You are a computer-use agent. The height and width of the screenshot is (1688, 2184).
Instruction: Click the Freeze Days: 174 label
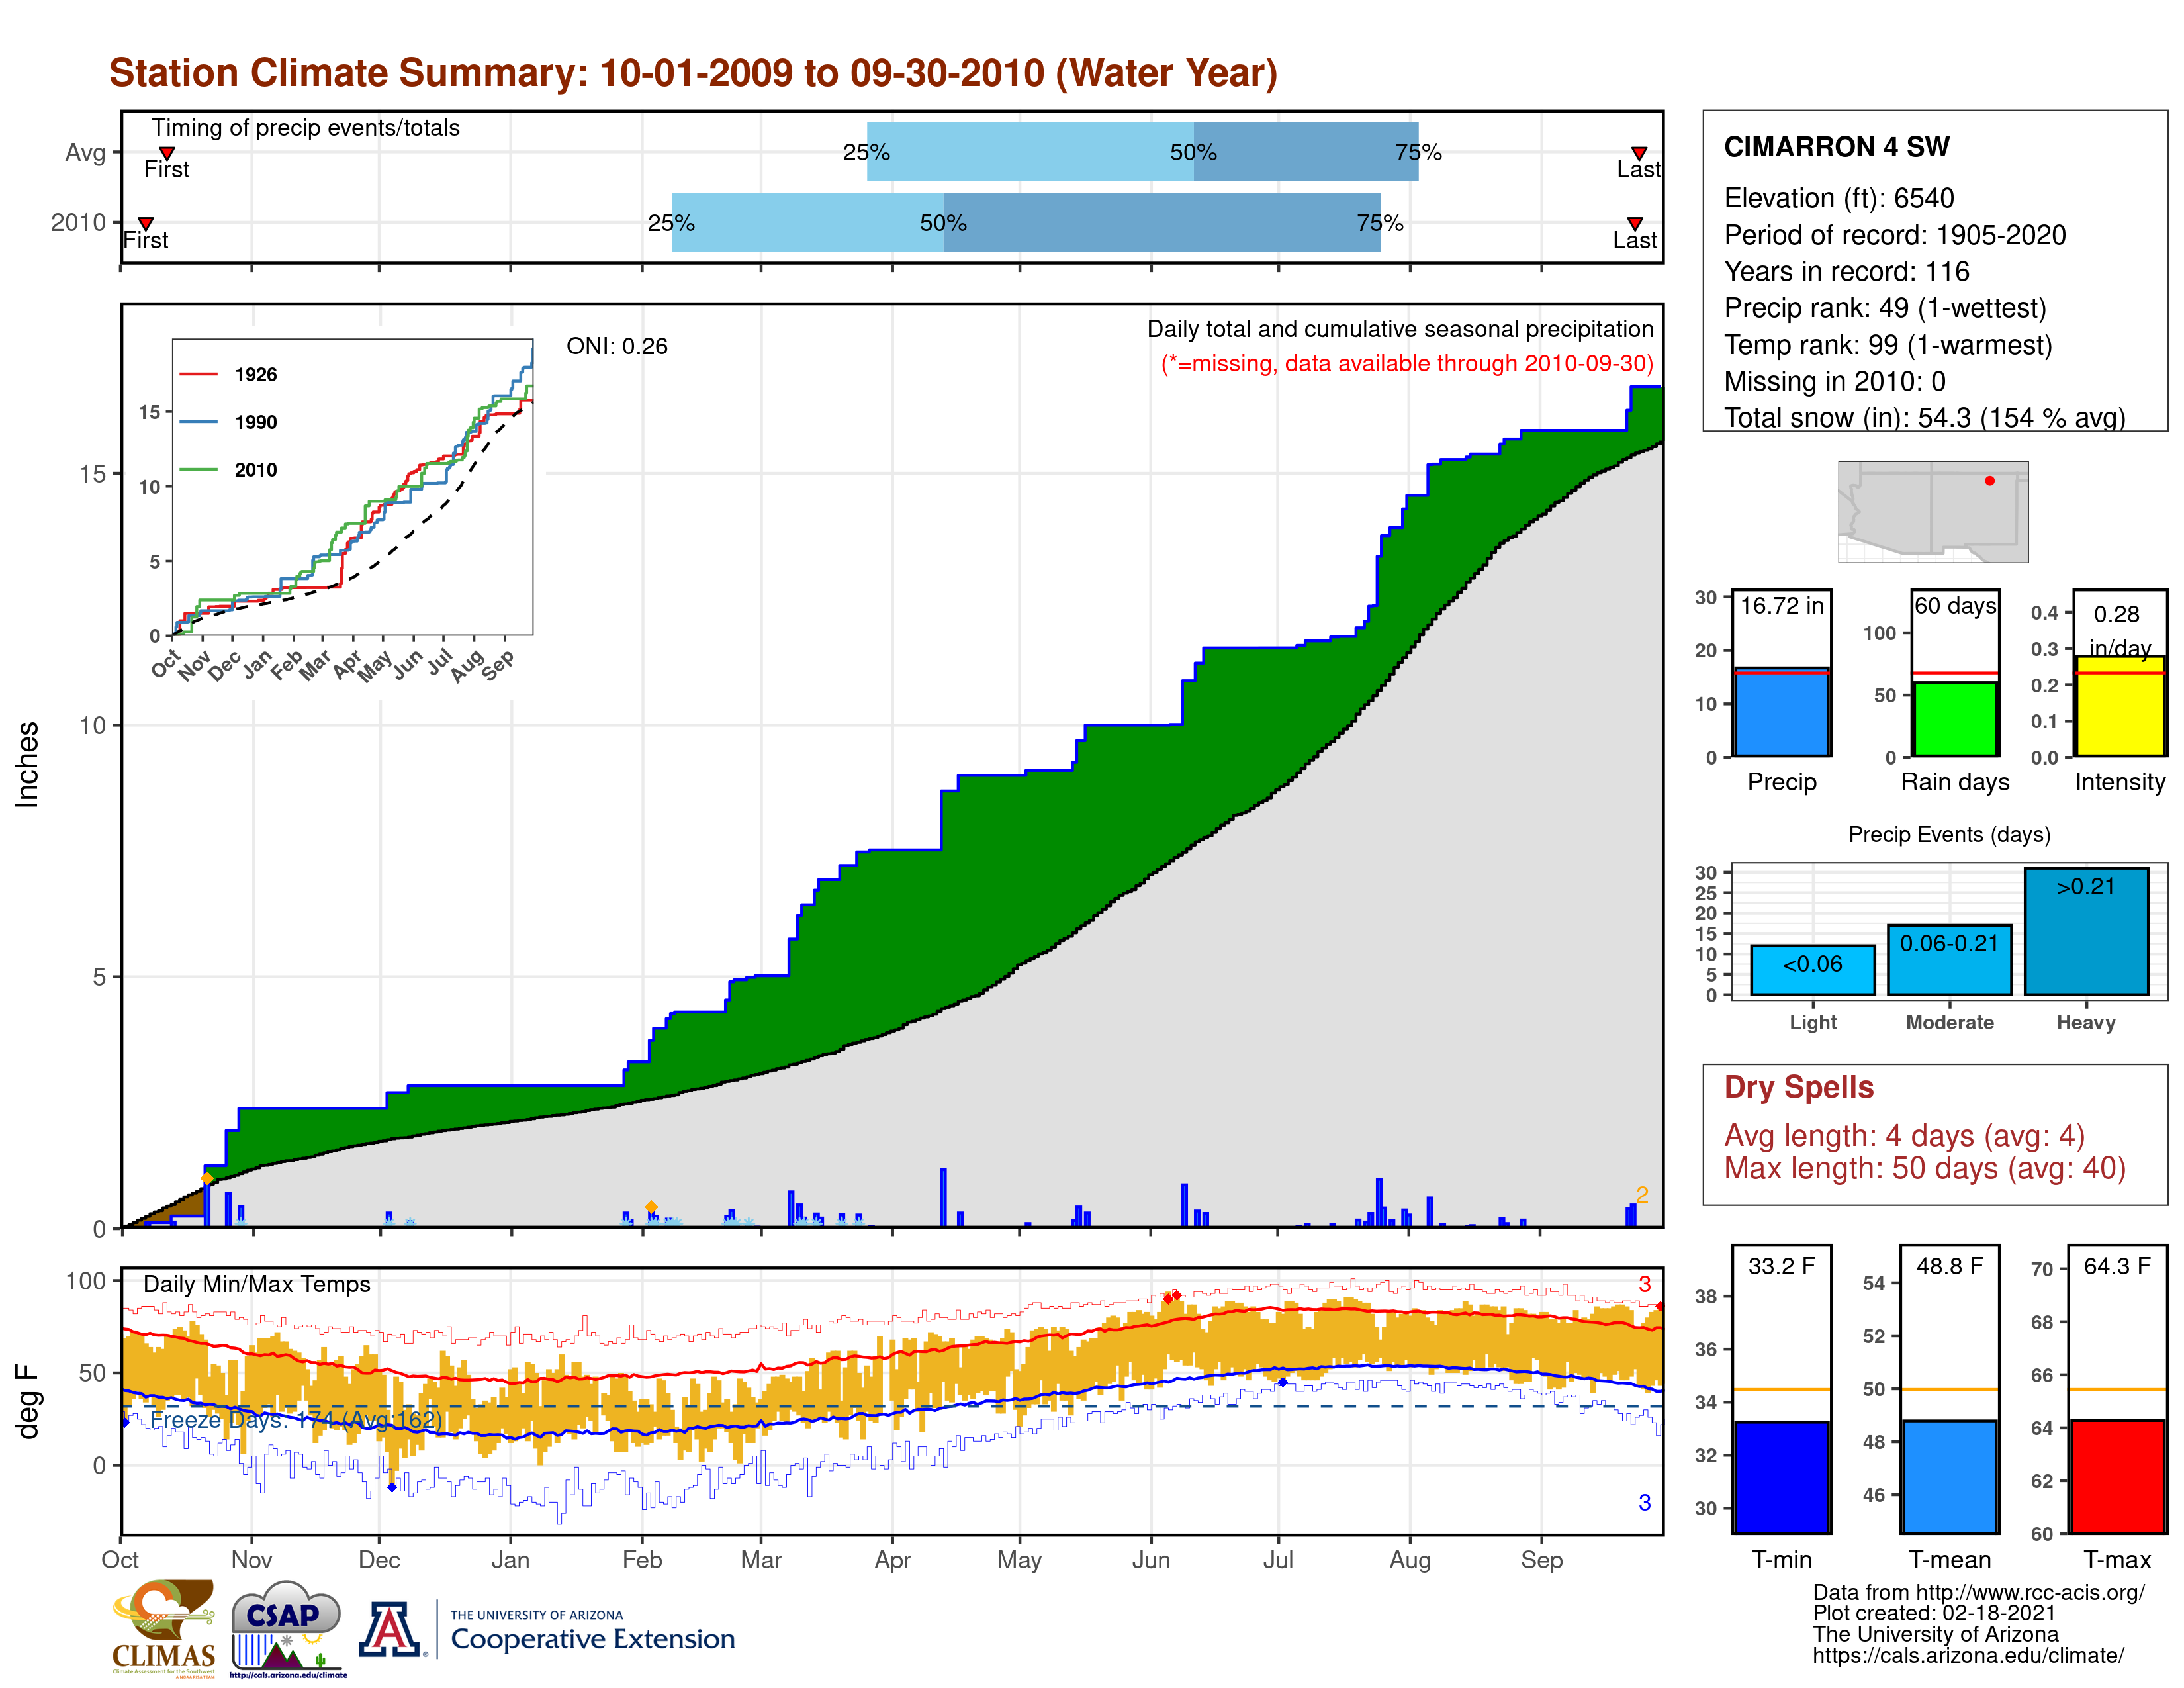(x=296, y=1420)
